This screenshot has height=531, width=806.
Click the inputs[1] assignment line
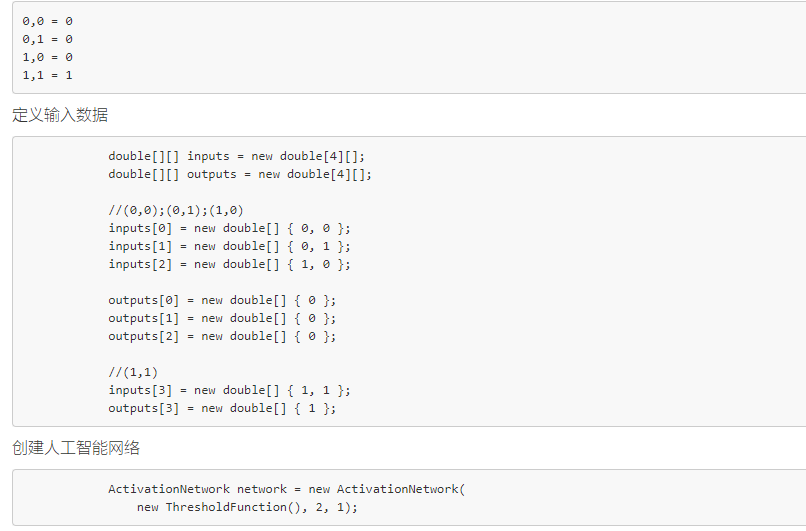(x=229, y=246)
